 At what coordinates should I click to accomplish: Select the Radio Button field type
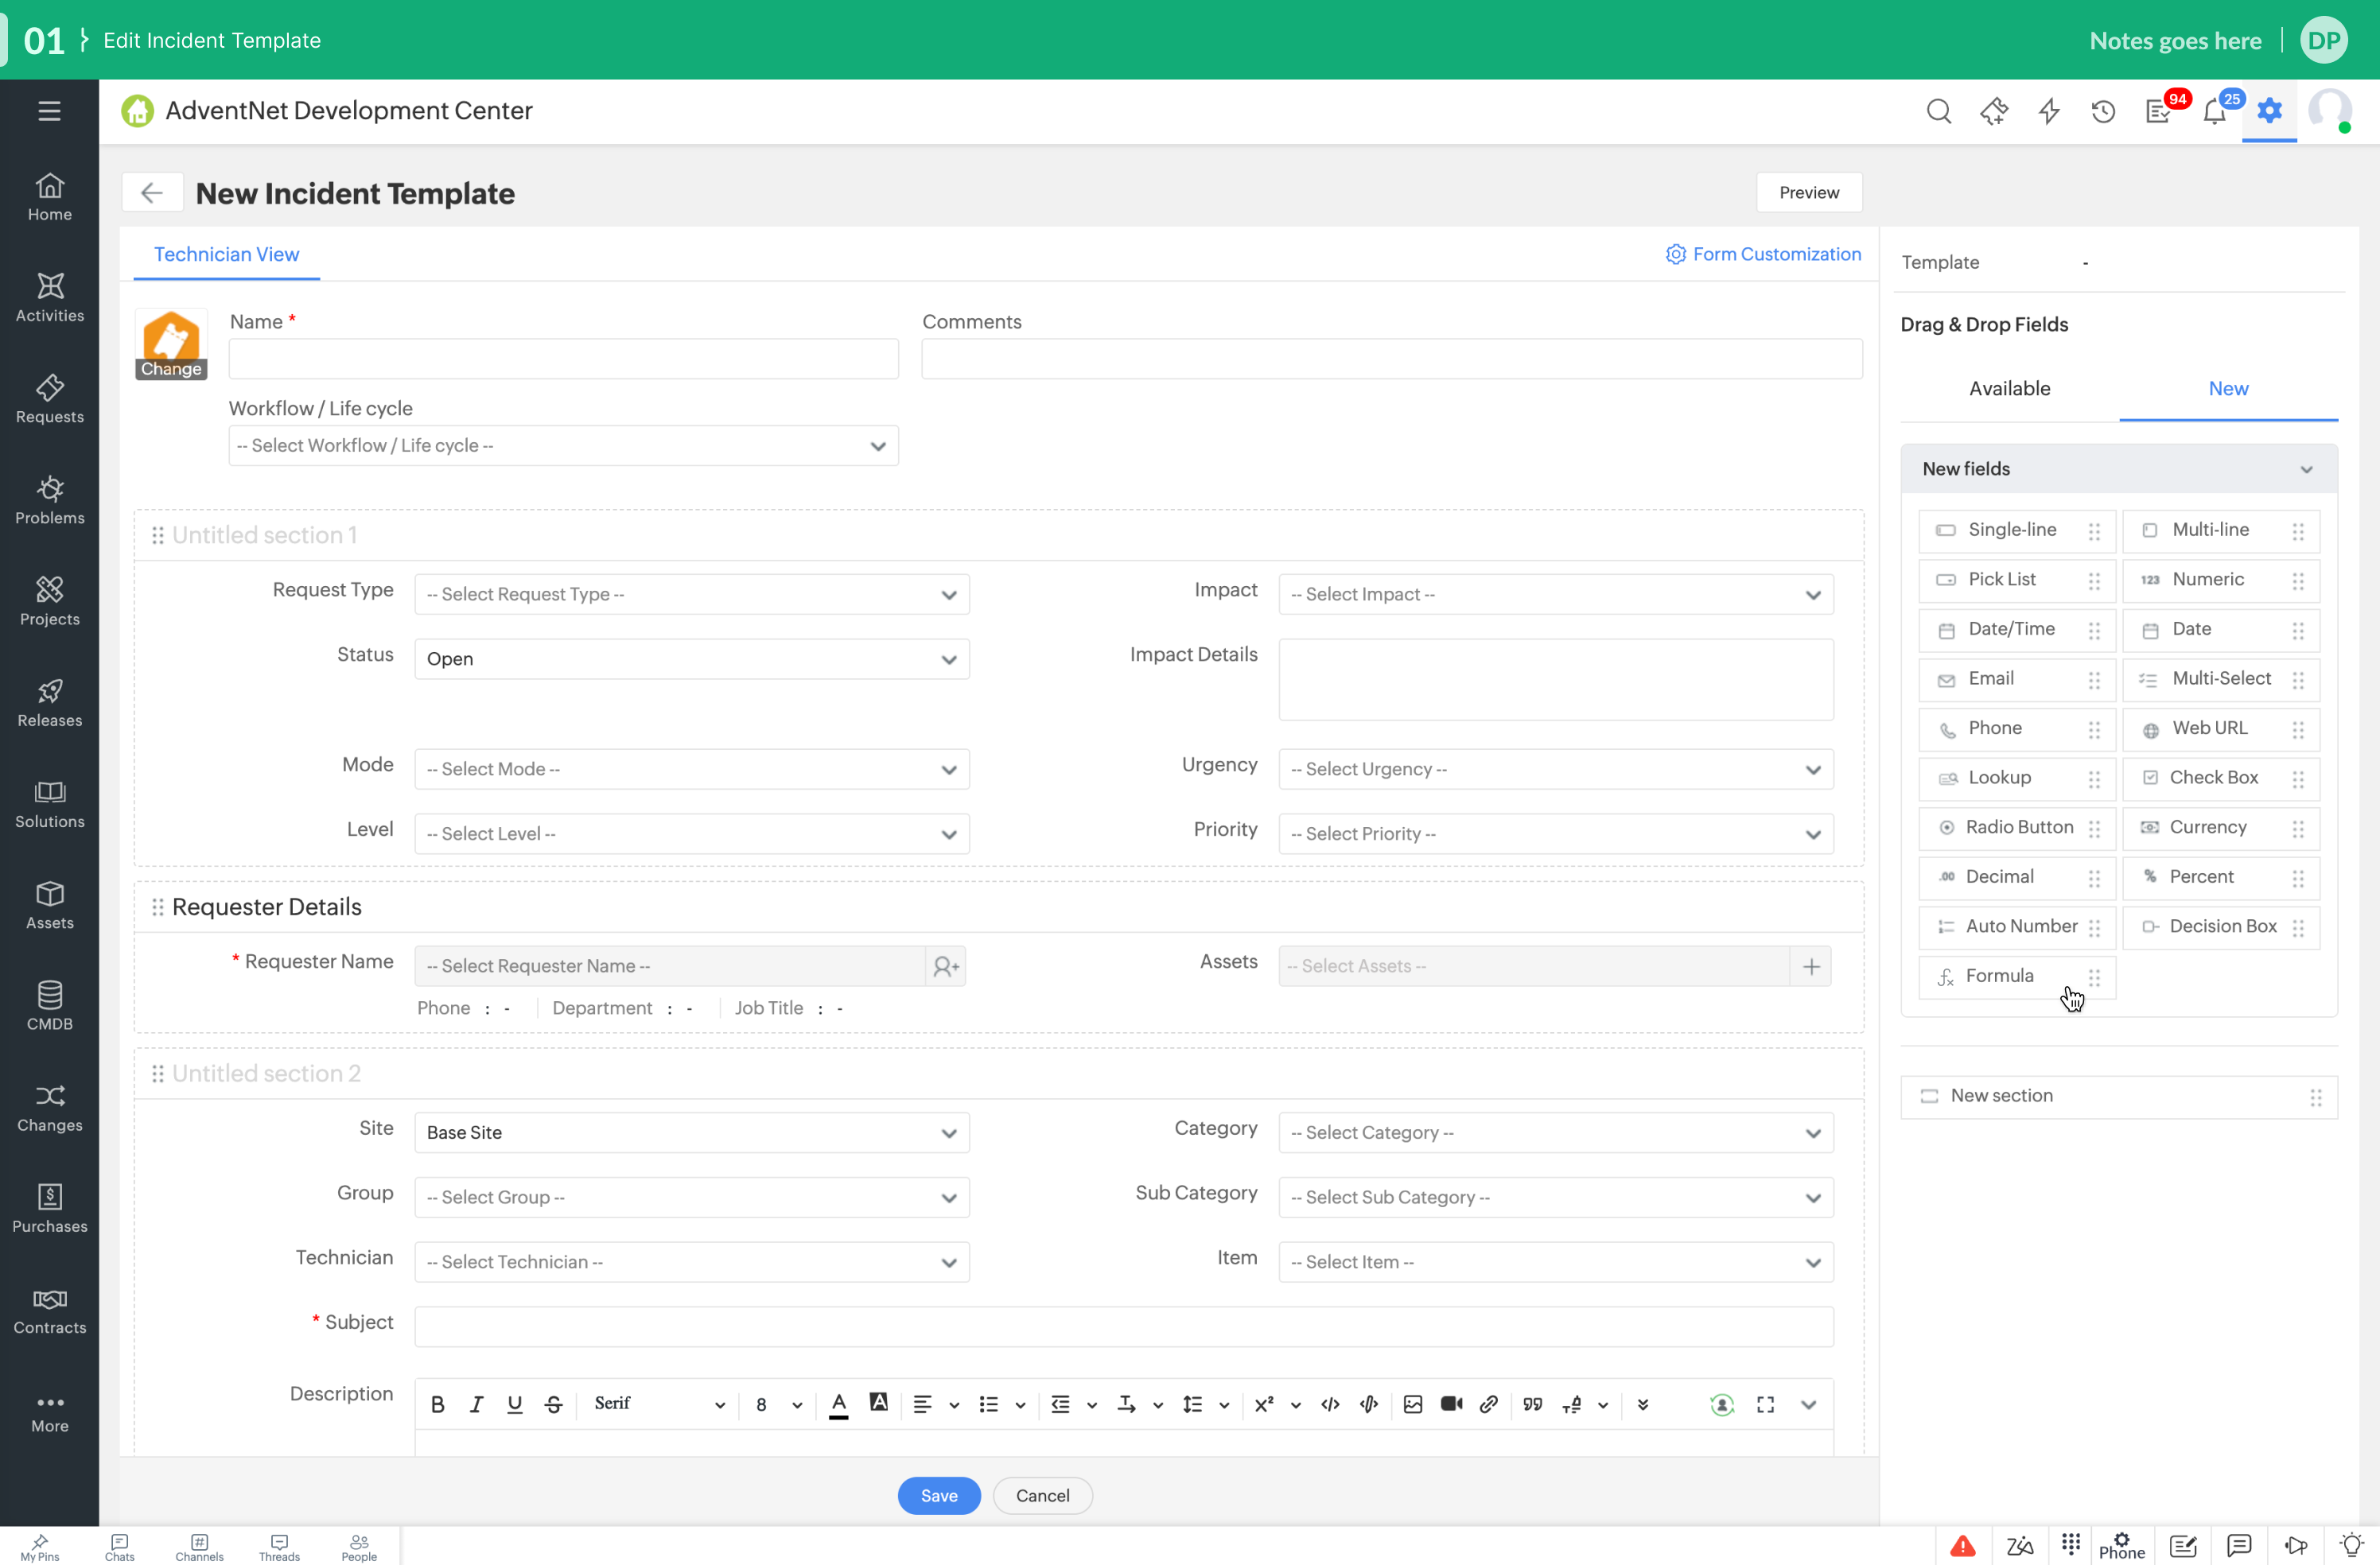pos(2016,827)
